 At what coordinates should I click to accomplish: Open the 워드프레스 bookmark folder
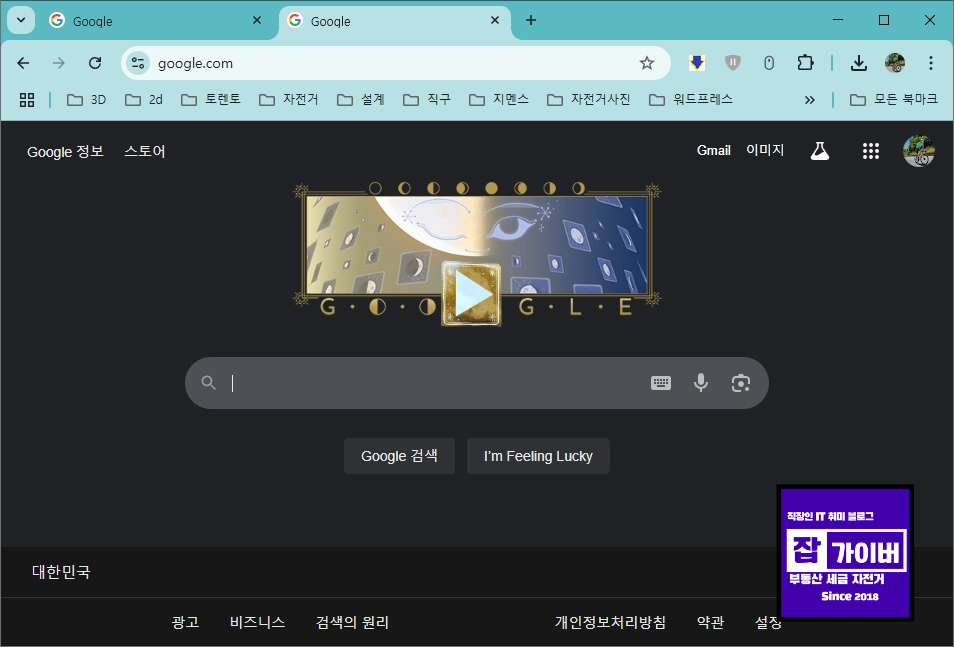click(x=691, y=99)
